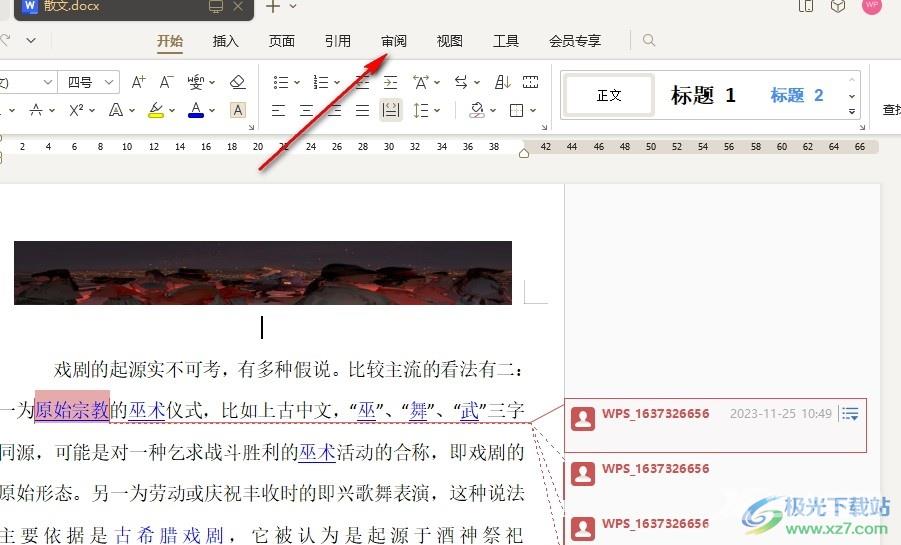The width and height of the screenshot is (901, 545).
Task: Click the phone device icon in title bar
Action: coord(806,6)
